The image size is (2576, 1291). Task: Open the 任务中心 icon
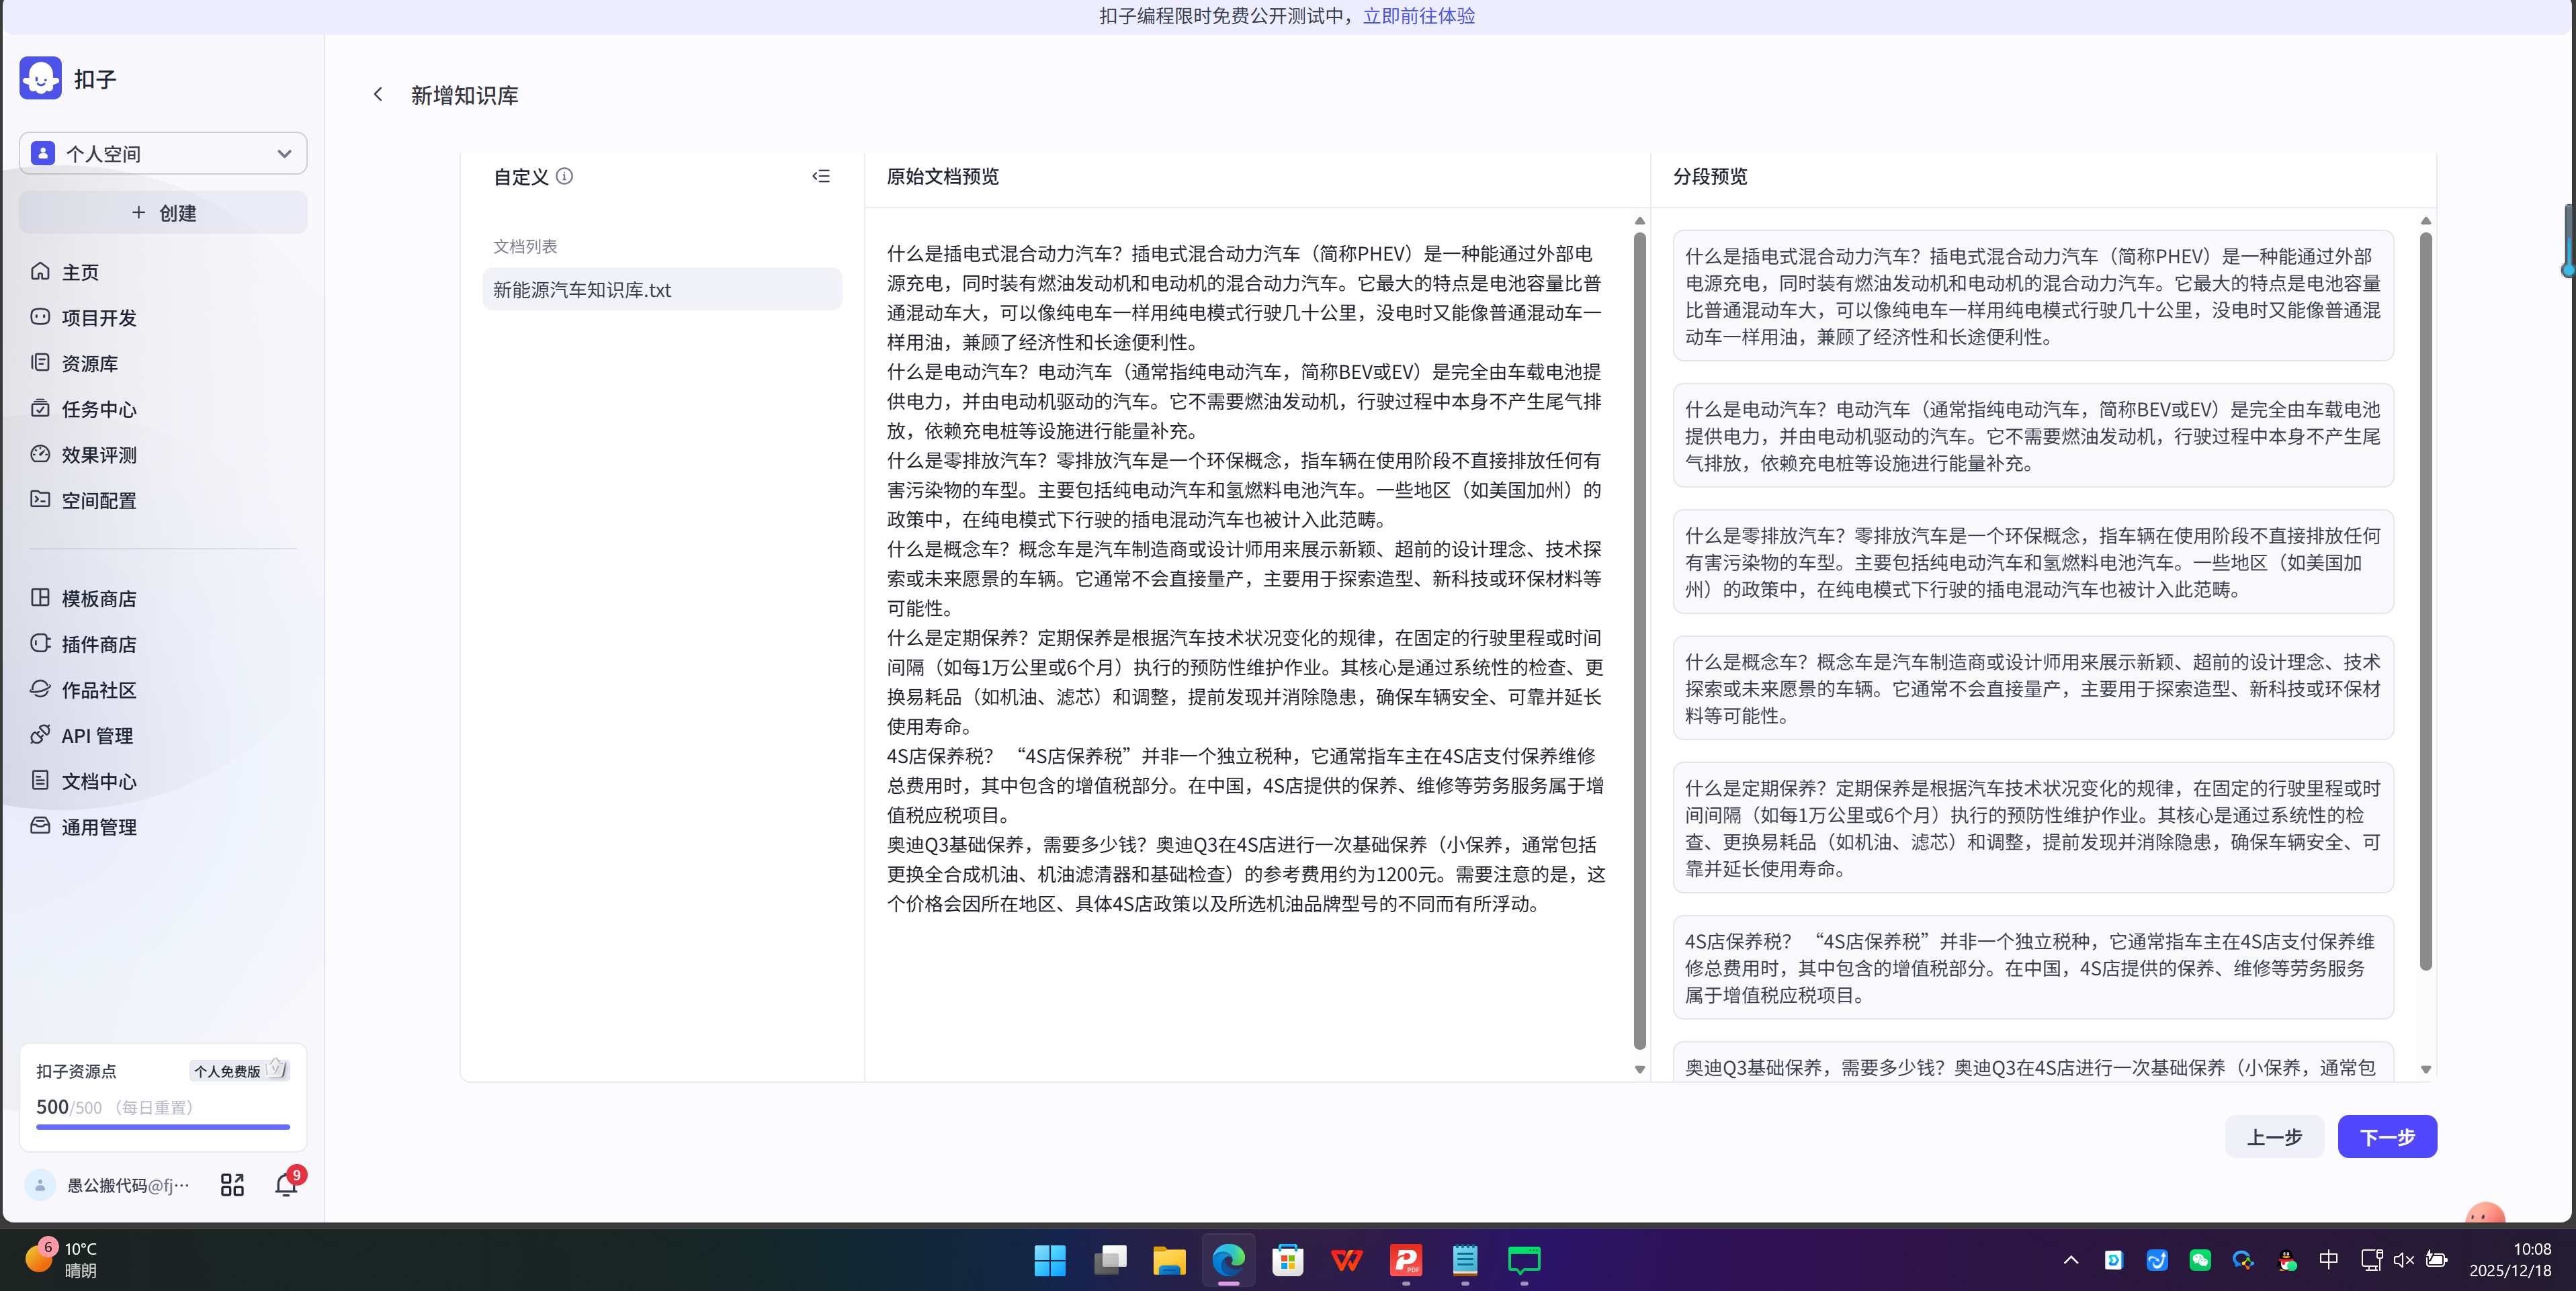[40, 408]
